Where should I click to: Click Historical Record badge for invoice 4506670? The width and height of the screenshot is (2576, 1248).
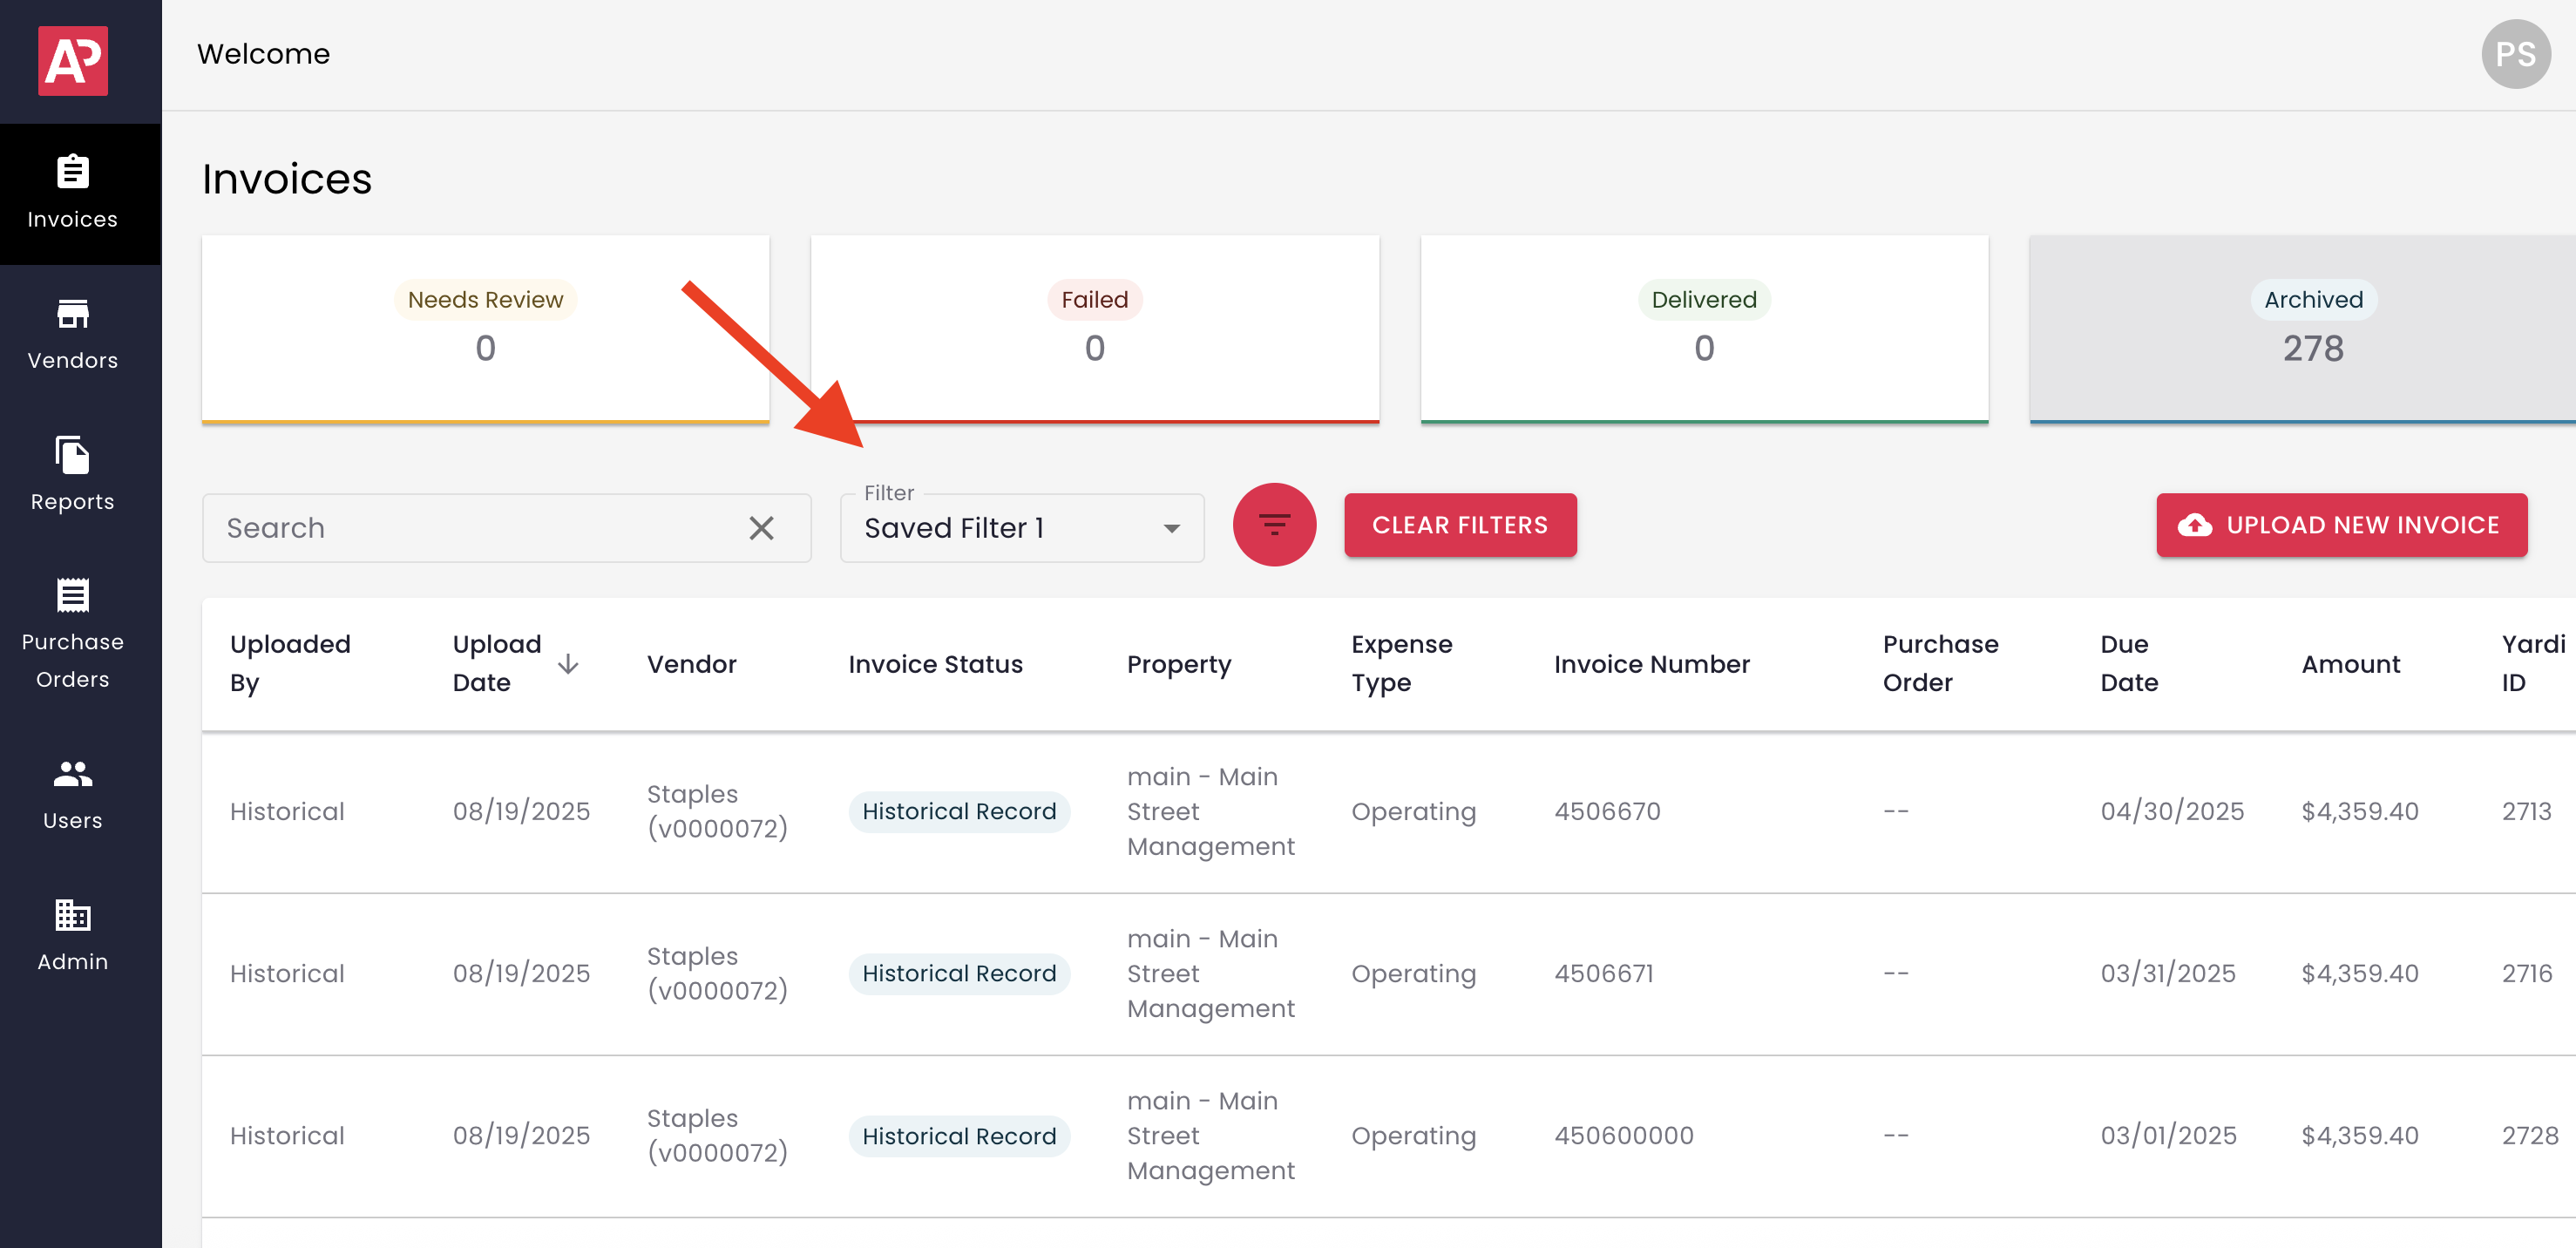959,811
